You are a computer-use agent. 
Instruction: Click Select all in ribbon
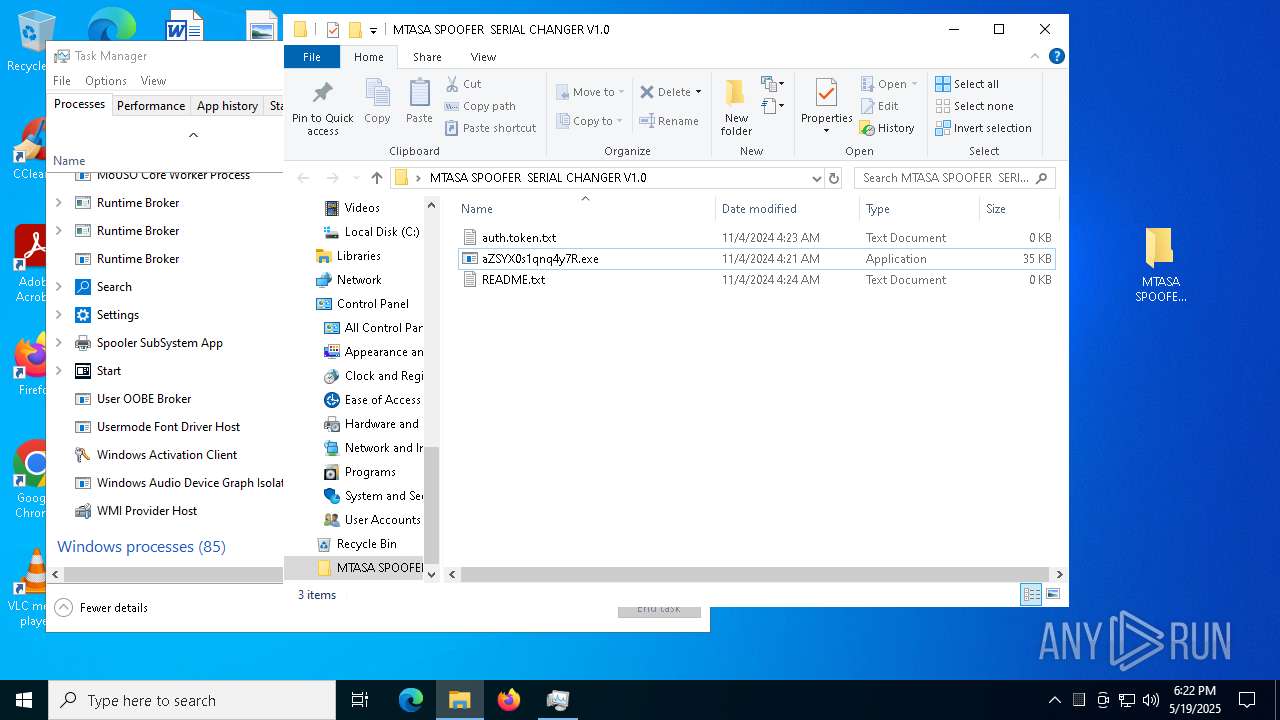(967, 84)
